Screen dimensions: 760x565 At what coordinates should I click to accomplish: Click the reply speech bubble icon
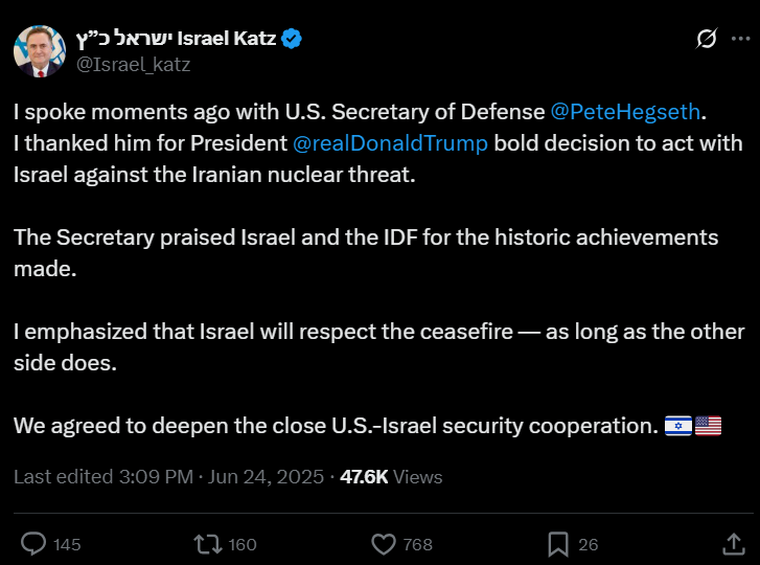[34, 544]
